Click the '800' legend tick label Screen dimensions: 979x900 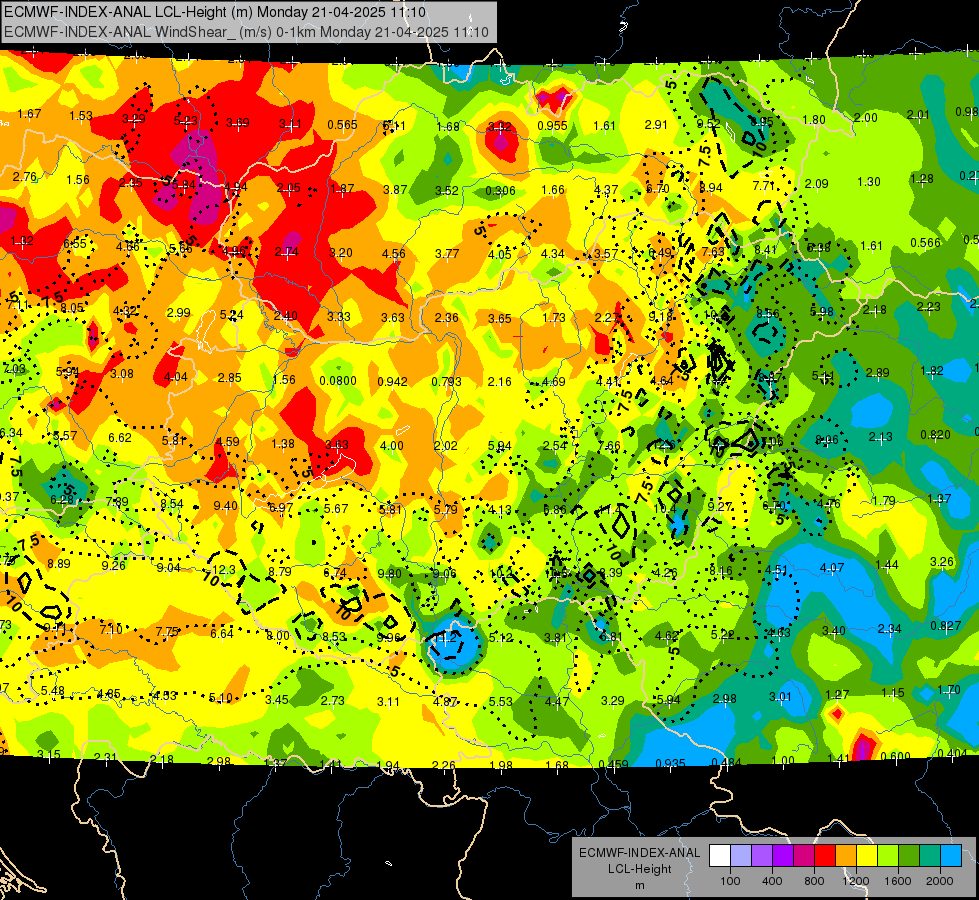click(x=814, y=881)
